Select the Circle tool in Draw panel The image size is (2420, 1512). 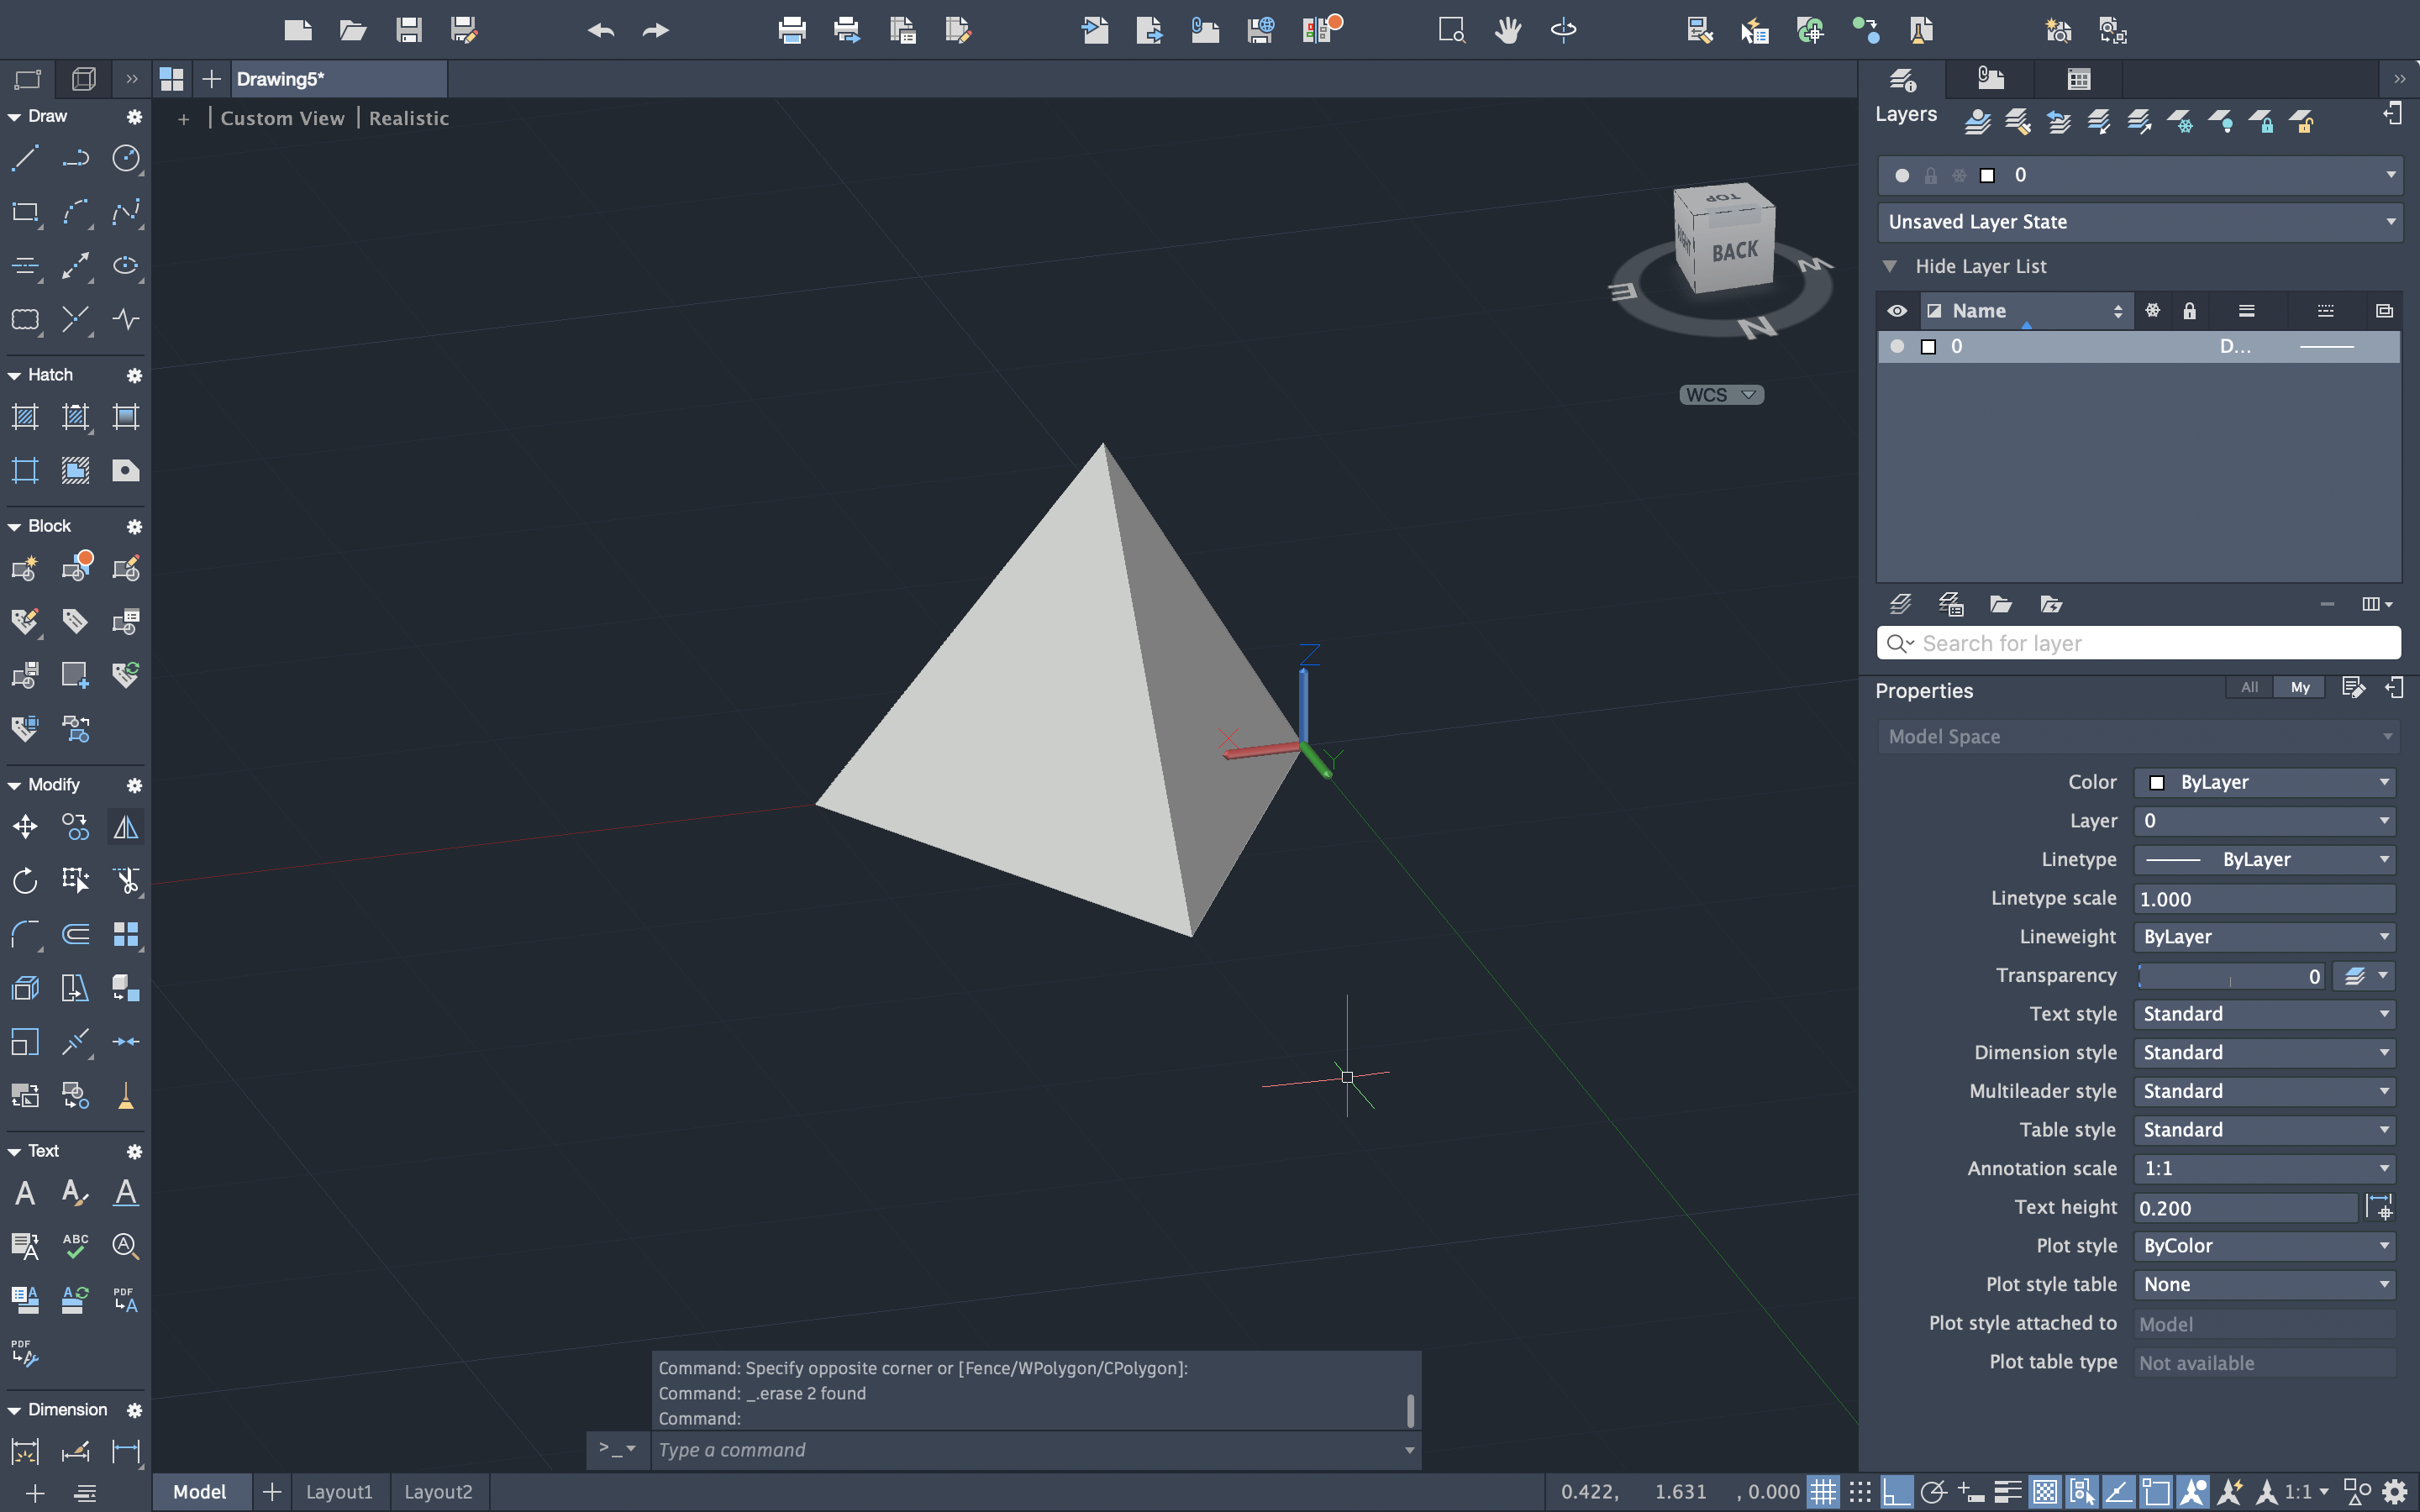126,158
